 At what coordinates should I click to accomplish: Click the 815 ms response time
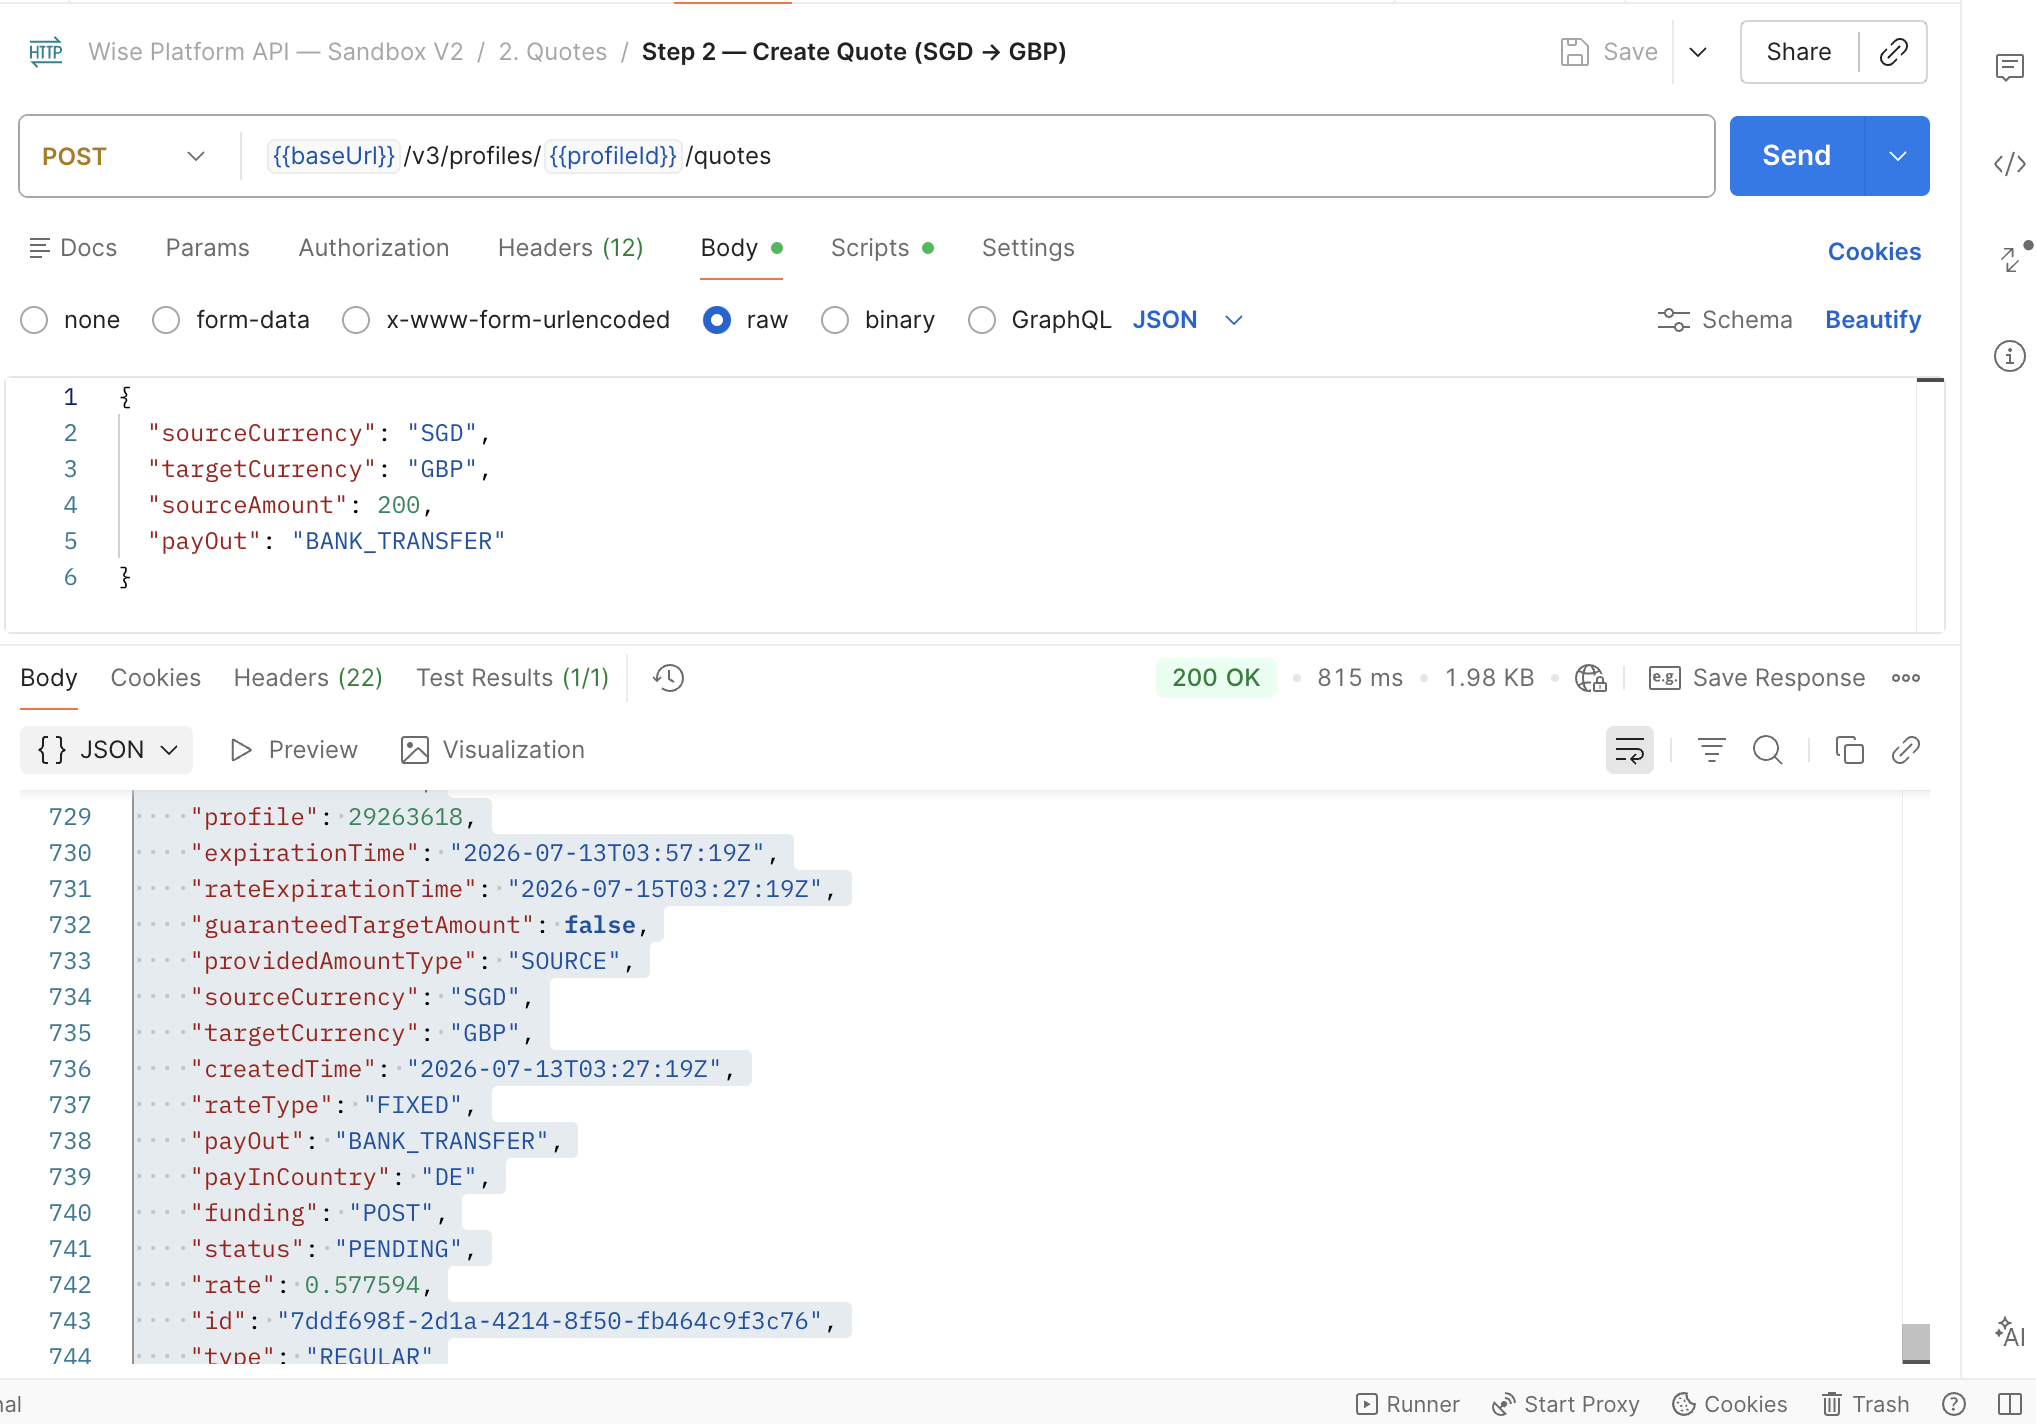coord(1359,678)
